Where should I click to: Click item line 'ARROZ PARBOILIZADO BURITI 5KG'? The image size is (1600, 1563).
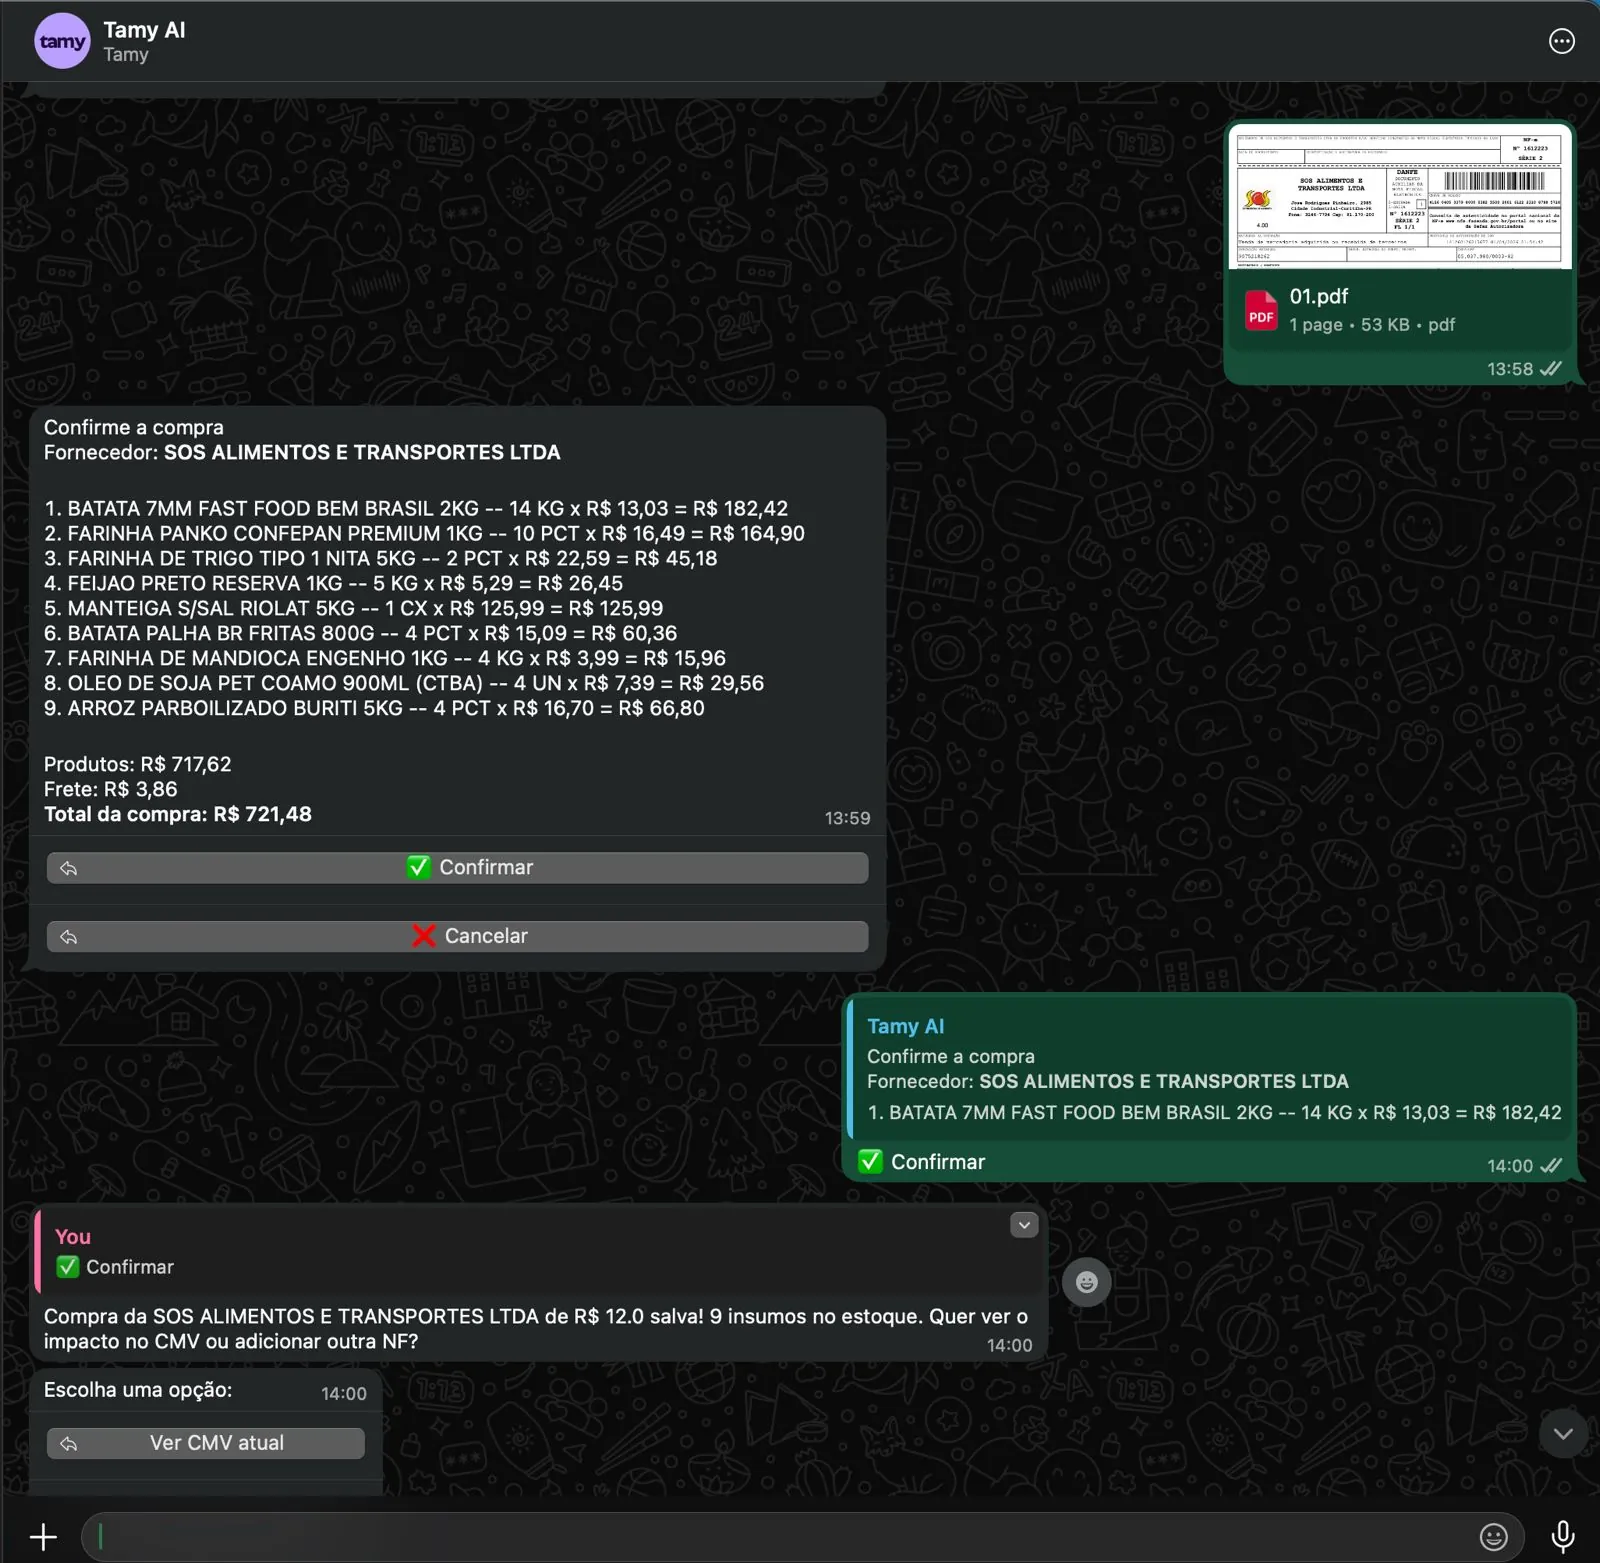click(x=375, y=708)
